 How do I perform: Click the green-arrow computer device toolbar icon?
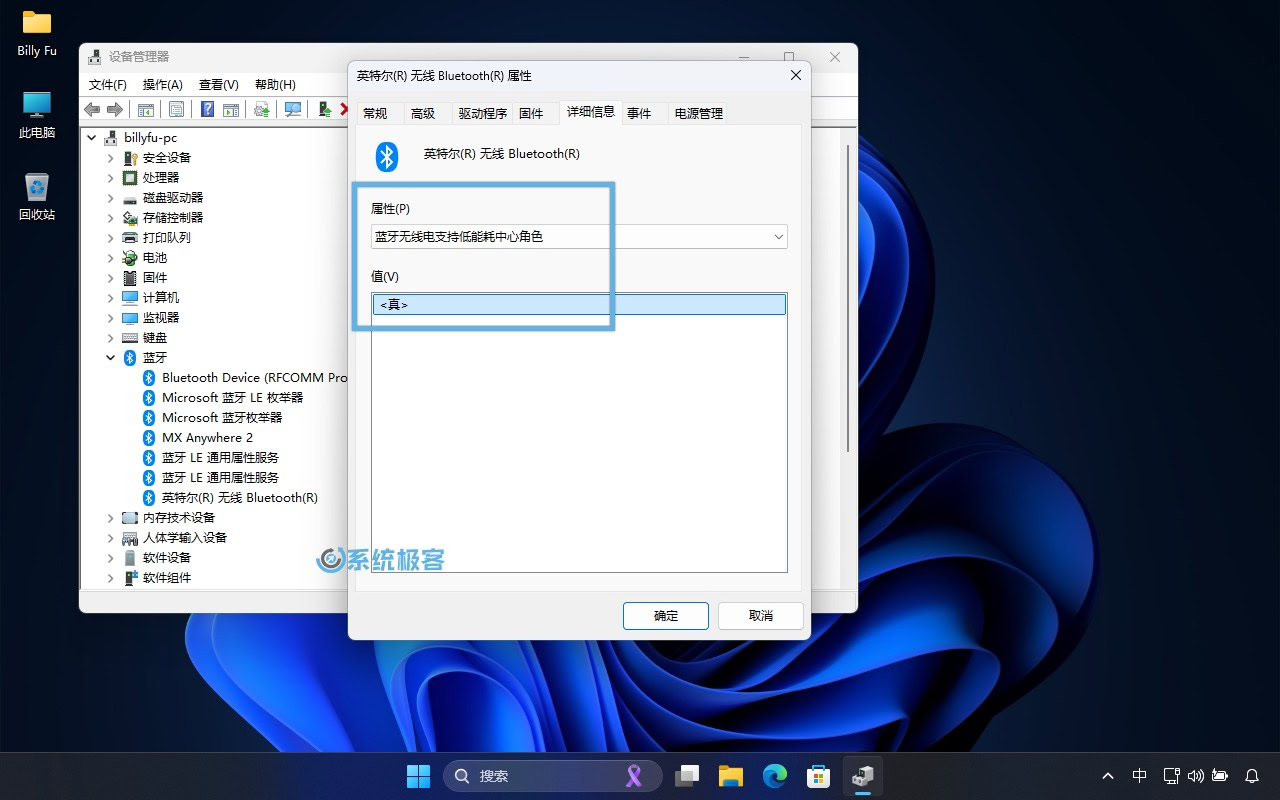click(324, 109)
